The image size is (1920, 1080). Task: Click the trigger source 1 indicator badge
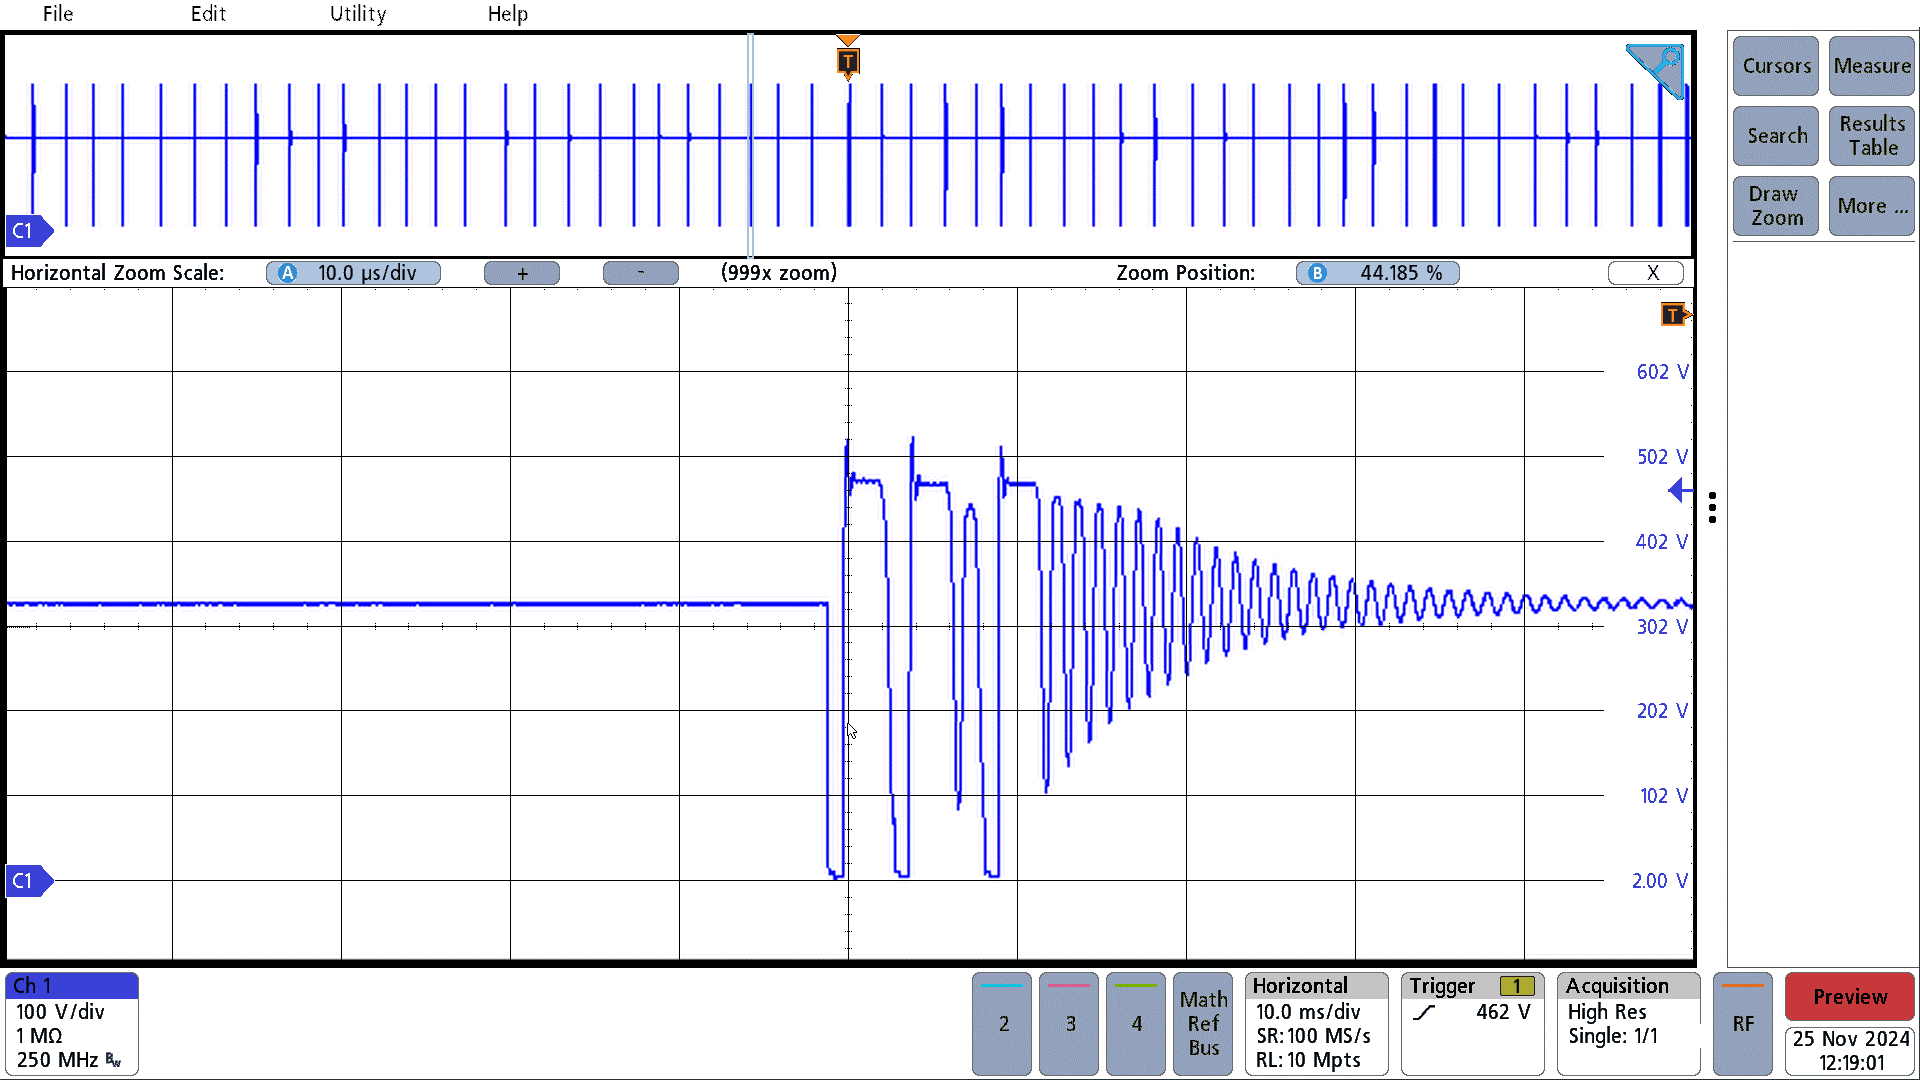[1517, 986]
